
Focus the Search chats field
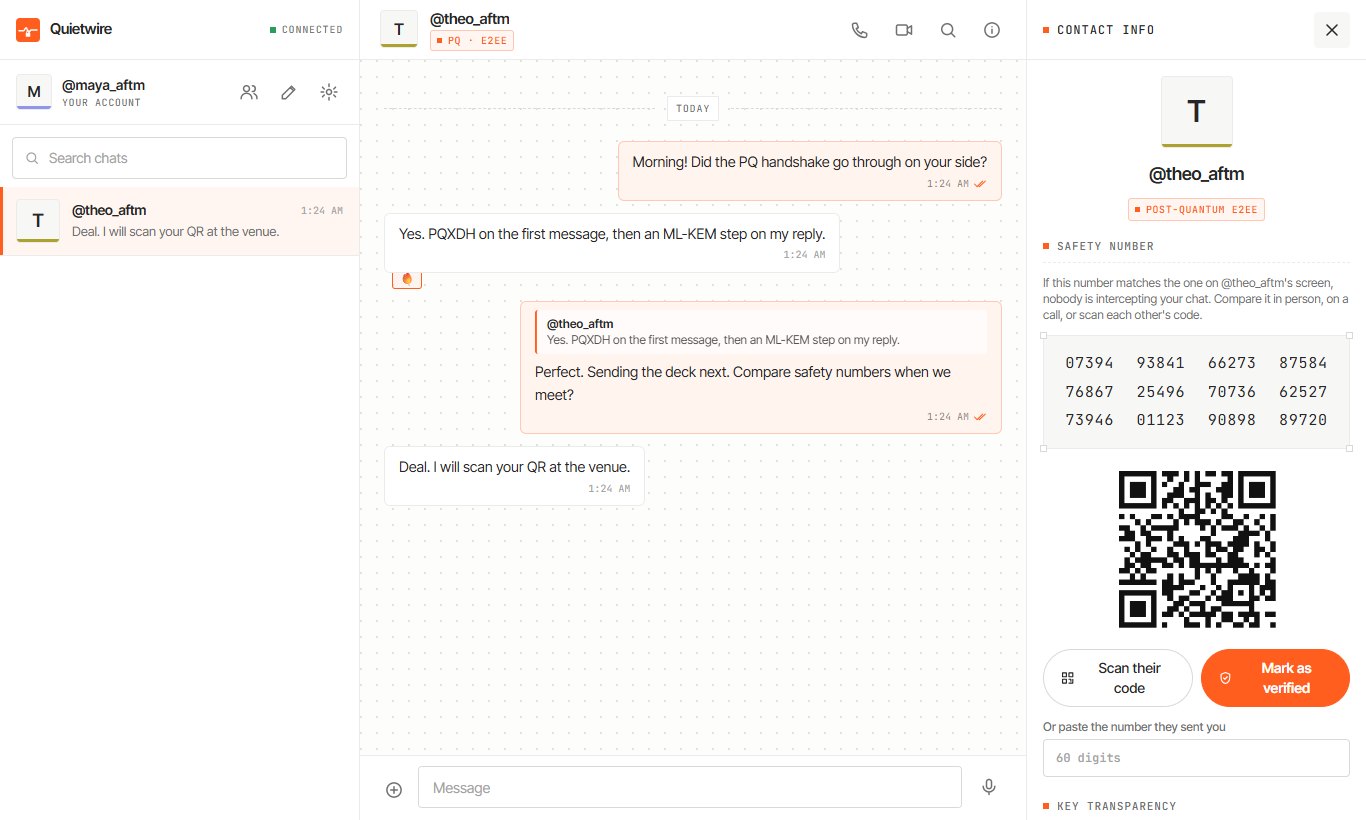179,158
